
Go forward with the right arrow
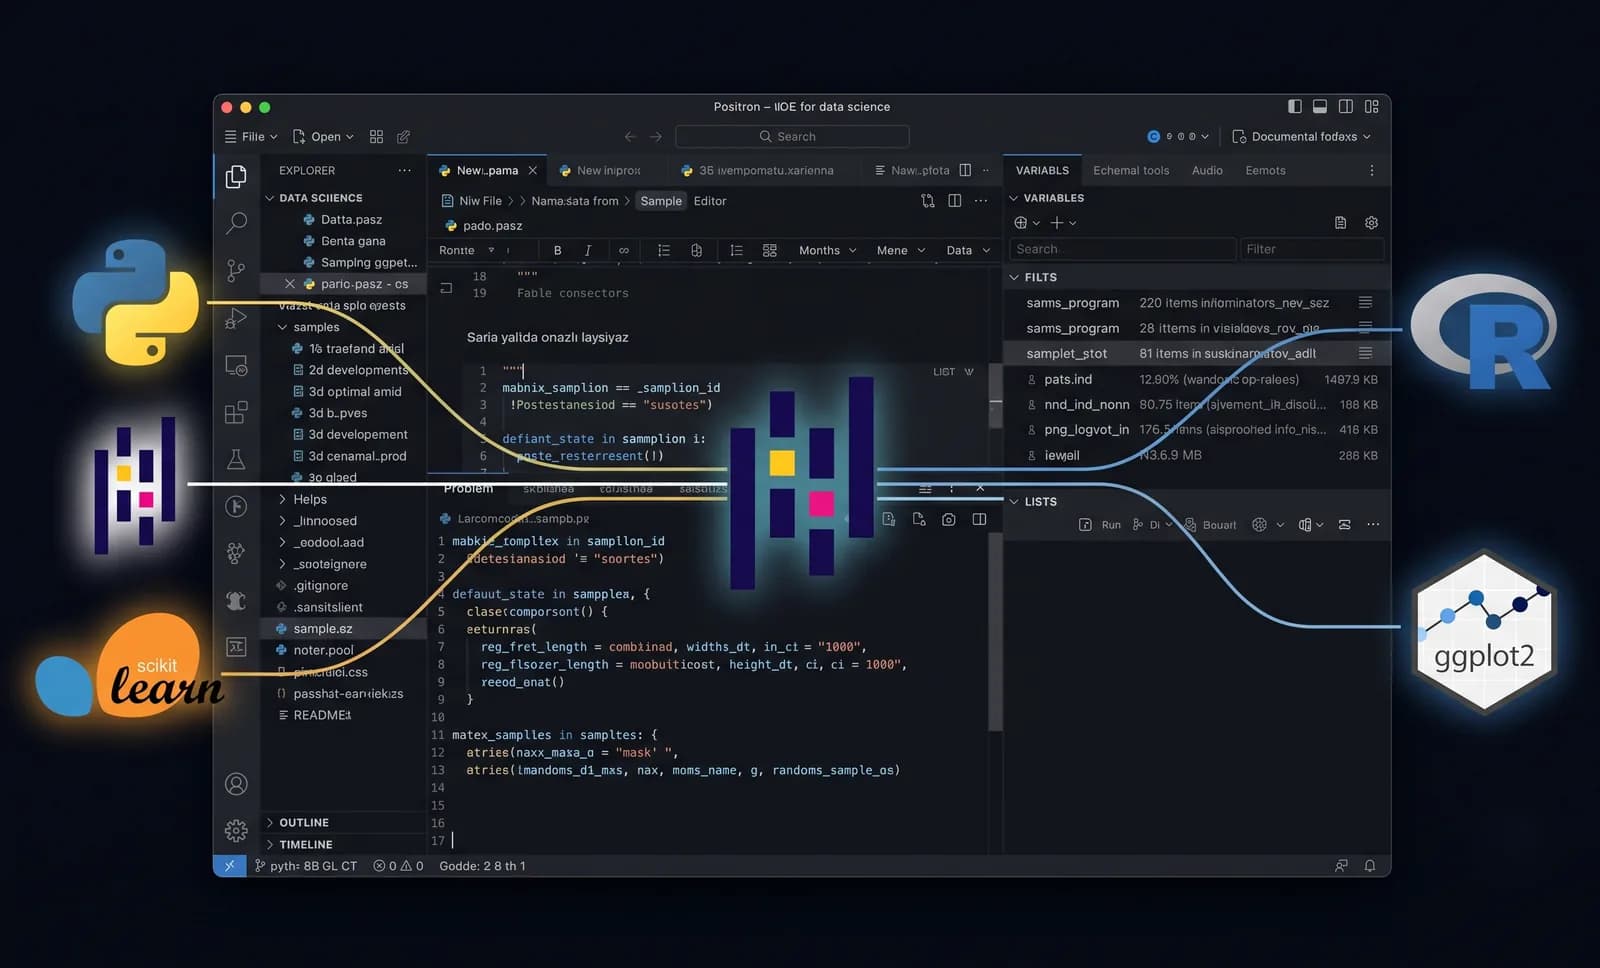point(656,137)
